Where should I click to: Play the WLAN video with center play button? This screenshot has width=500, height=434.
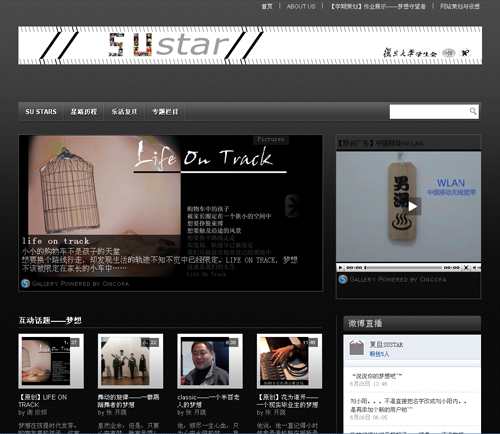[413, 206]
